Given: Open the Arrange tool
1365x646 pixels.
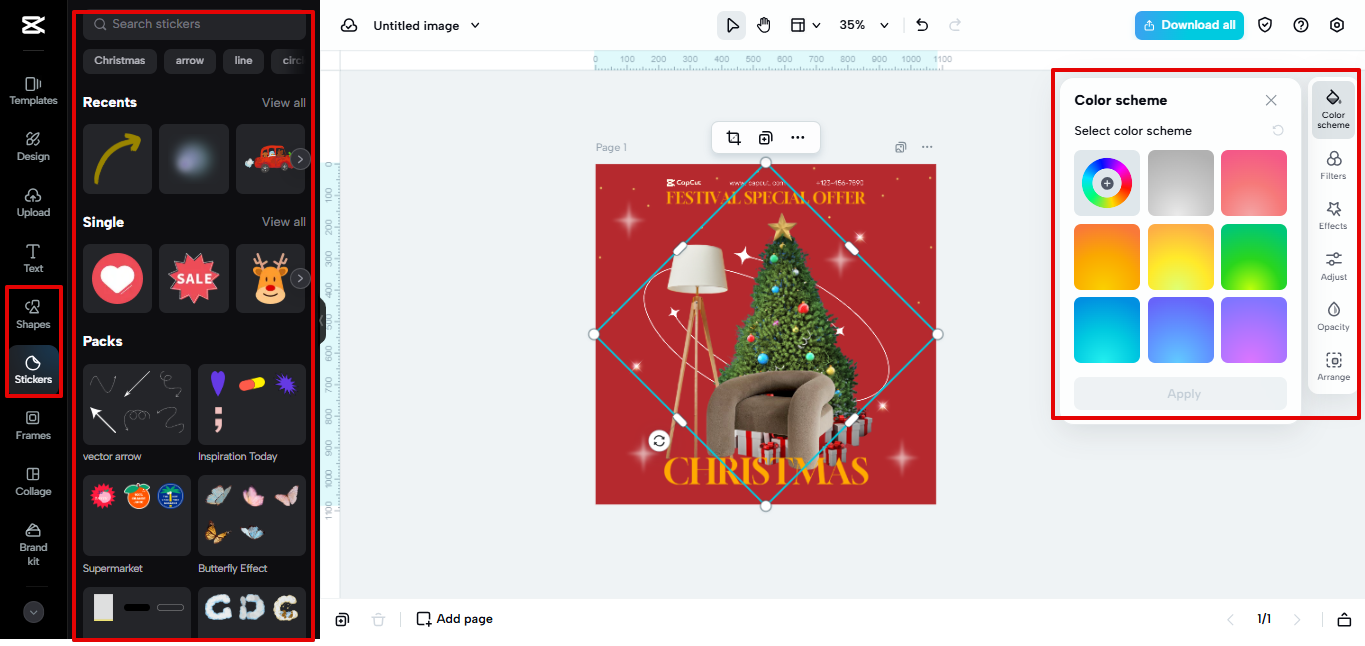Looking at the screenshot, I should tap(1333, 367).
